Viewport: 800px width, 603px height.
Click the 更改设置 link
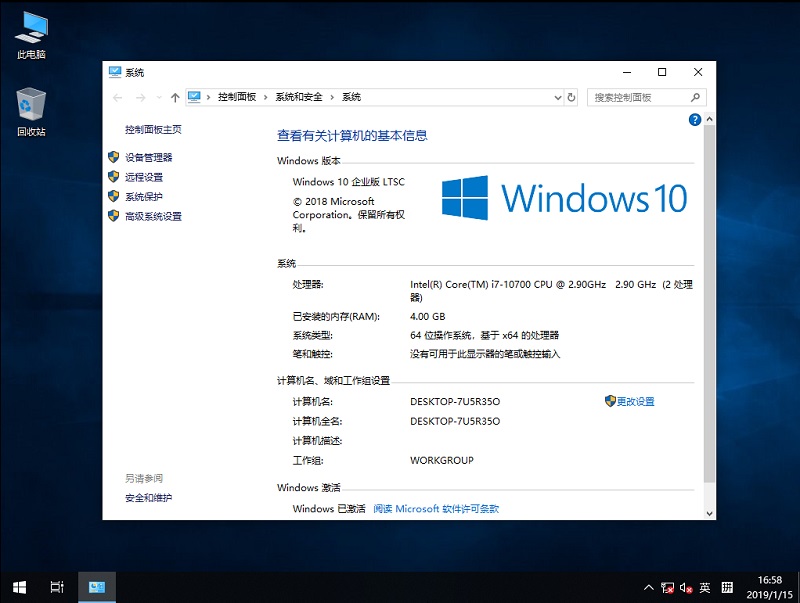(x=635, y=401)
